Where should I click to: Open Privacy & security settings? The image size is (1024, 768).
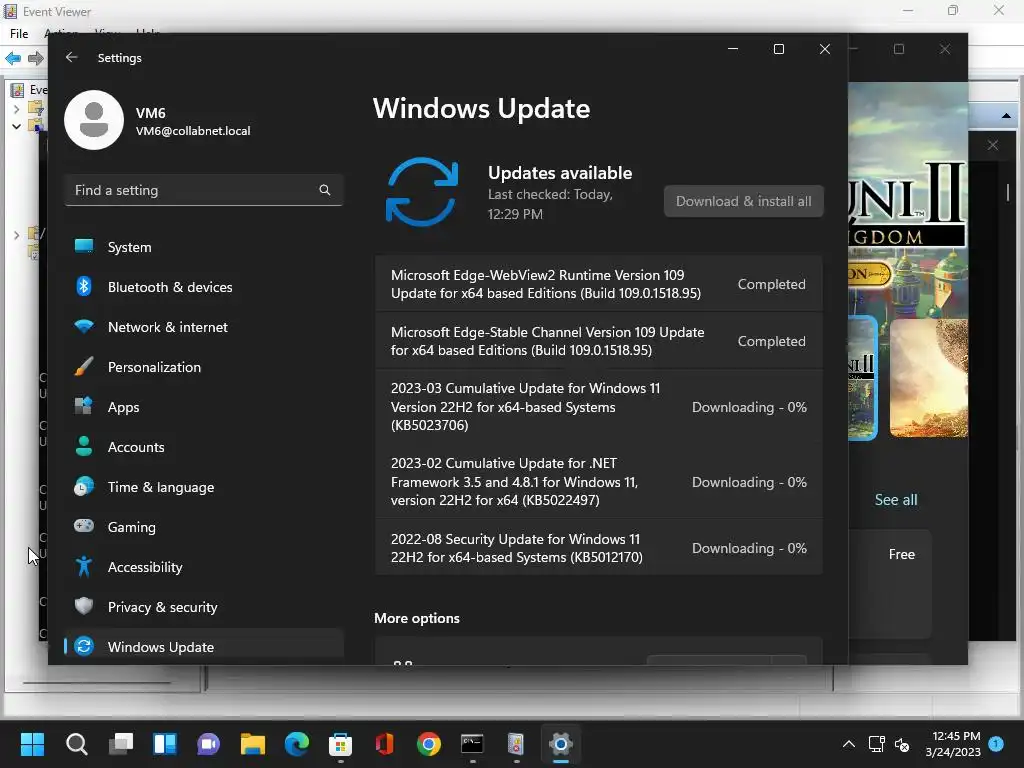pyautogui.click(x=204, y=607)
